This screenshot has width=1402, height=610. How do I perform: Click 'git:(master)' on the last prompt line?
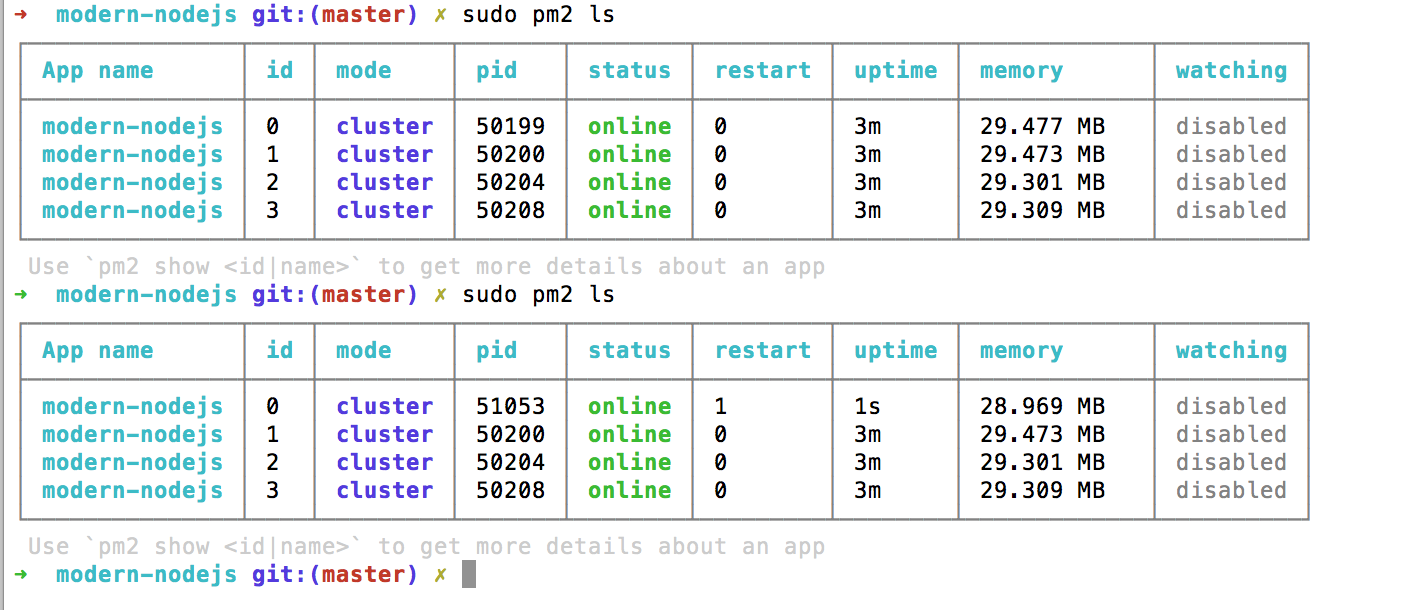point(334,575)
